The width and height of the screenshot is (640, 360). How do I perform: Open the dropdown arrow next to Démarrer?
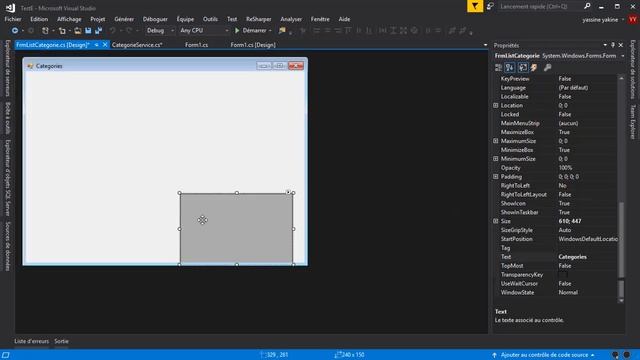[x=270, y=31]
